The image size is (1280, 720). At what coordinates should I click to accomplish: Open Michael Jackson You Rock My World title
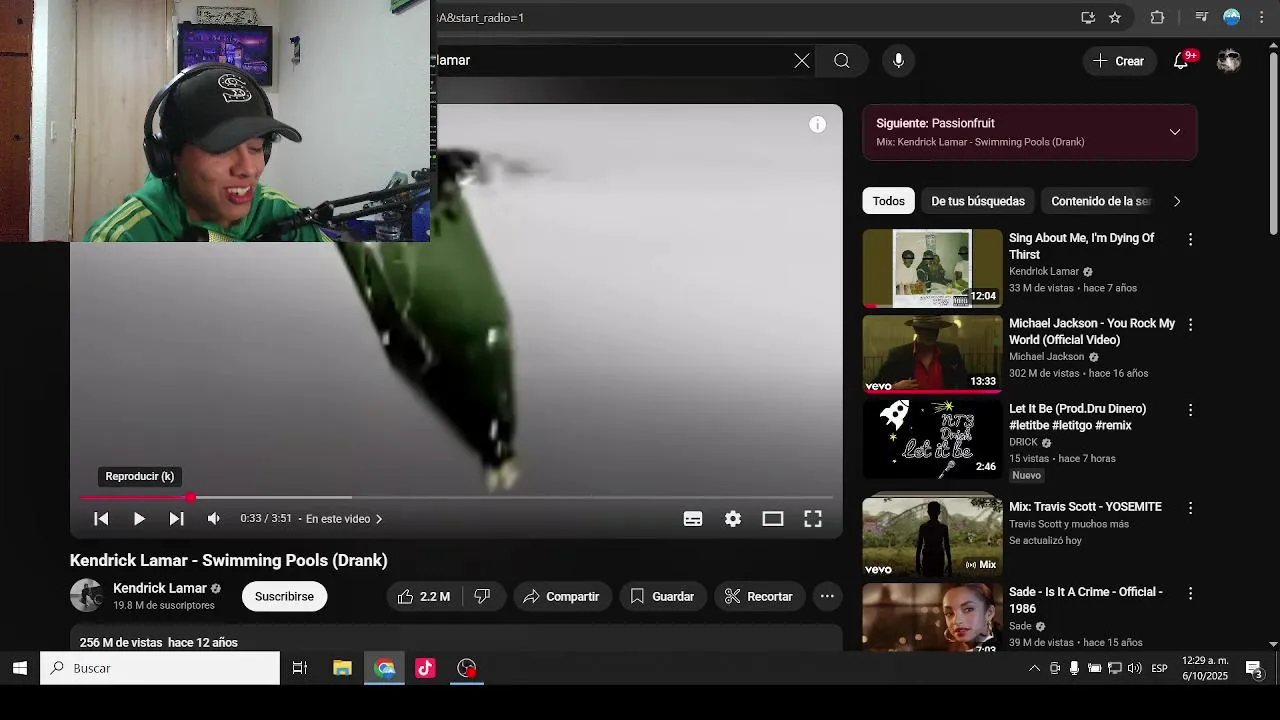pyautogui.click(x=1092, y=331)
